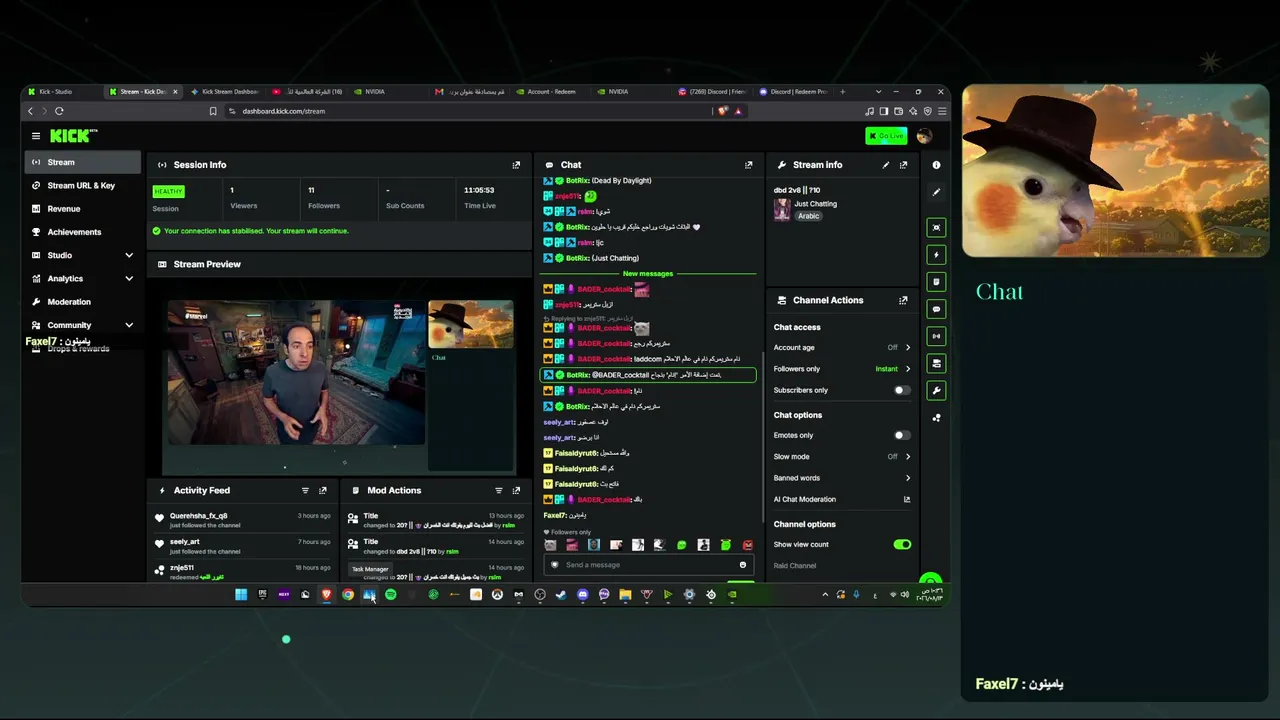Open the user avatar menu

point(924,136)
